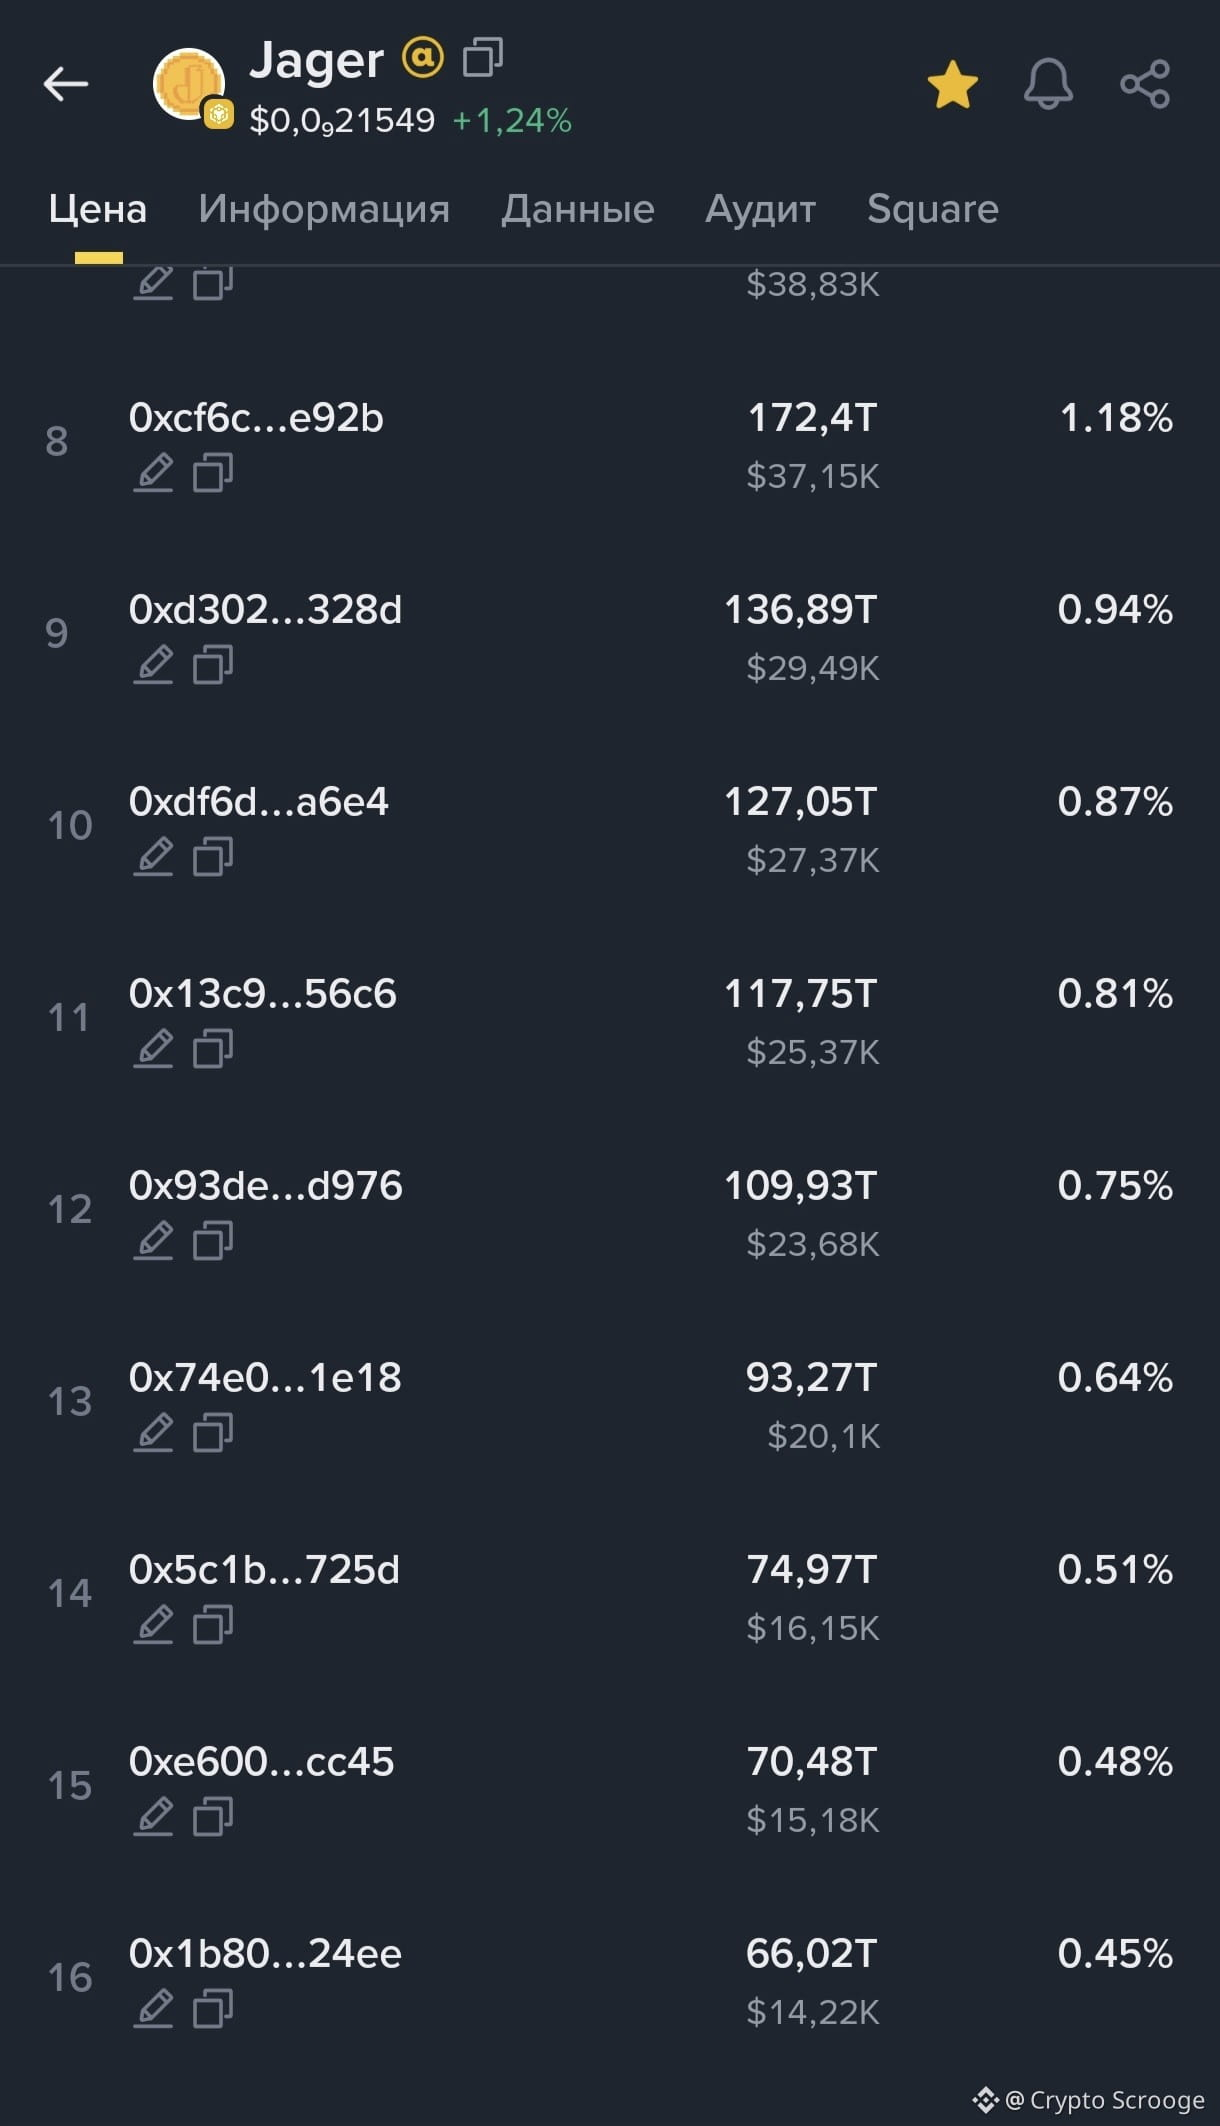Copy address 0x1b80...24ee
The width and height of the screenshot is (1220, 2126).
[x=213, y=2008]
